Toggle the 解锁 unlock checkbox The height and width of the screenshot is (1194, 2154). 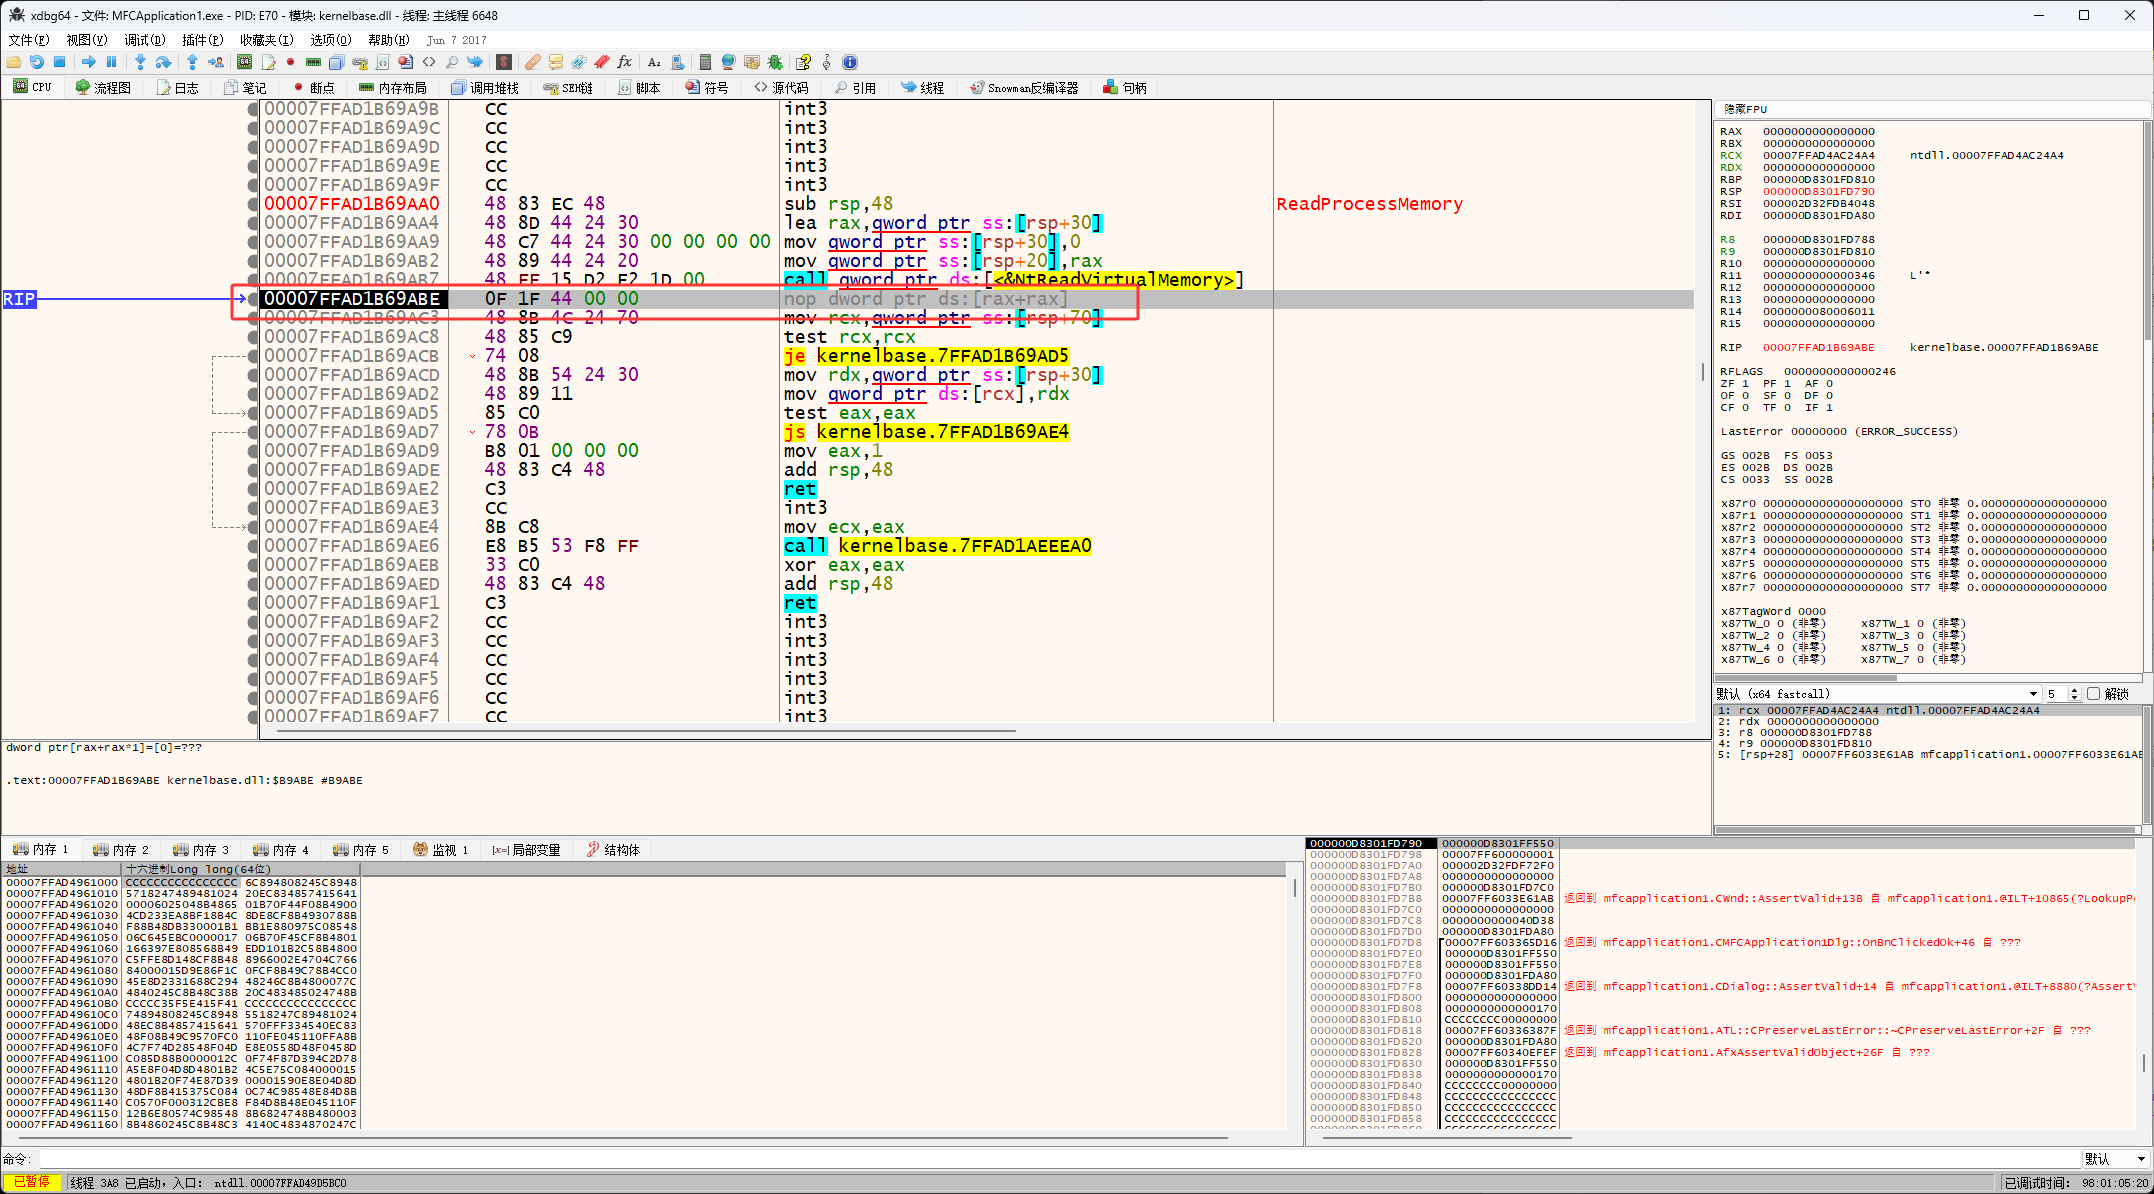(x=2093, y=694)
